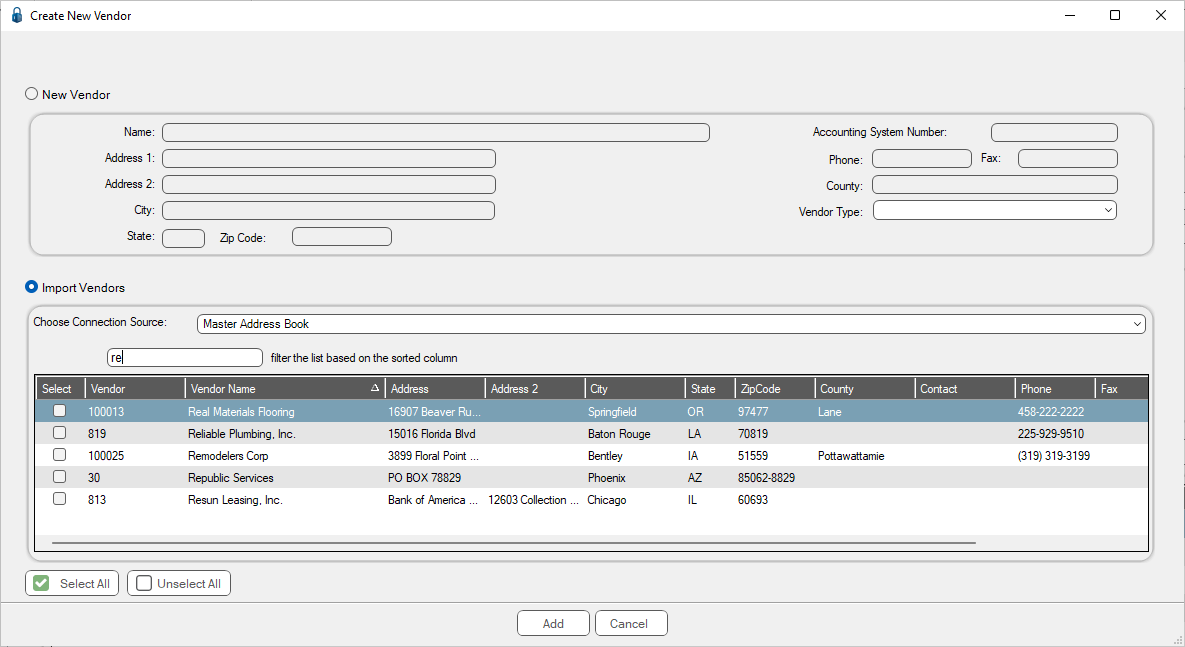This screenshot has width=1185, height=647.
Task: Sort by the County column header
Action: [865, 389]
